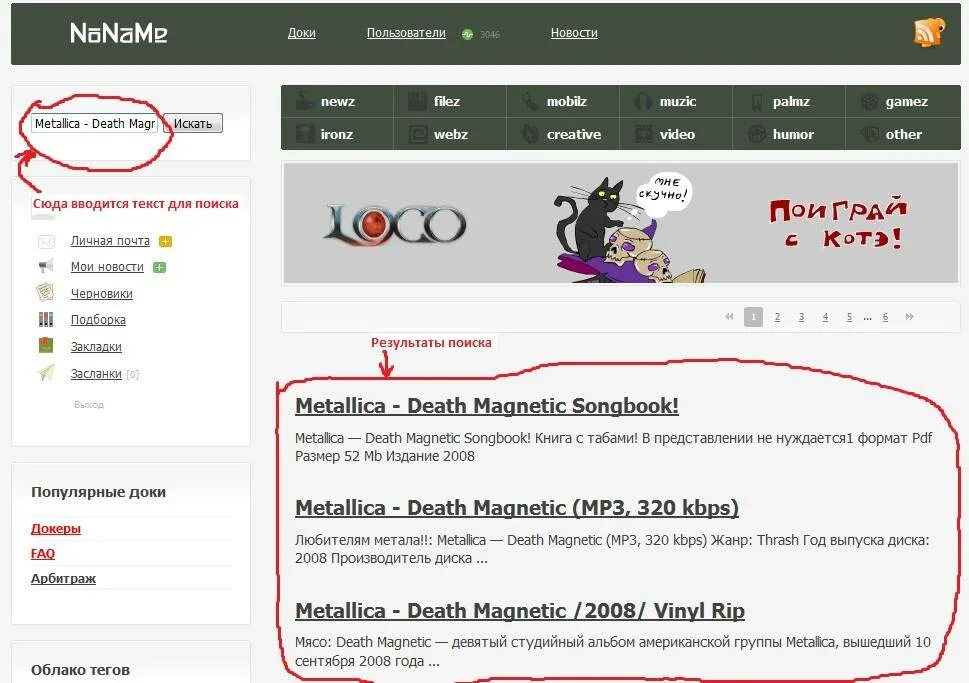
Task: Open the webz category
Action: pyautogui.click(x=450, y=134)
